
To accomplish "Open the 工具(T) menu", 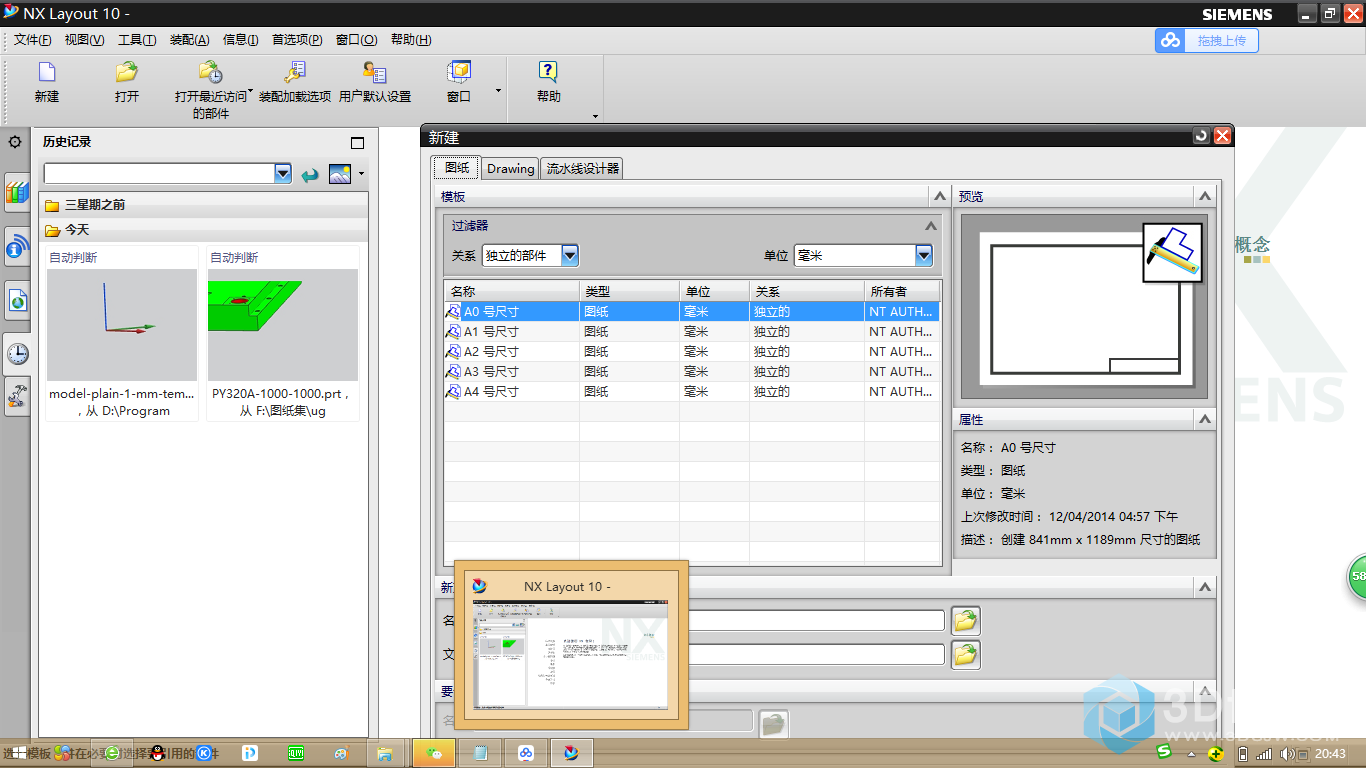I will click(x=137, y=40).
